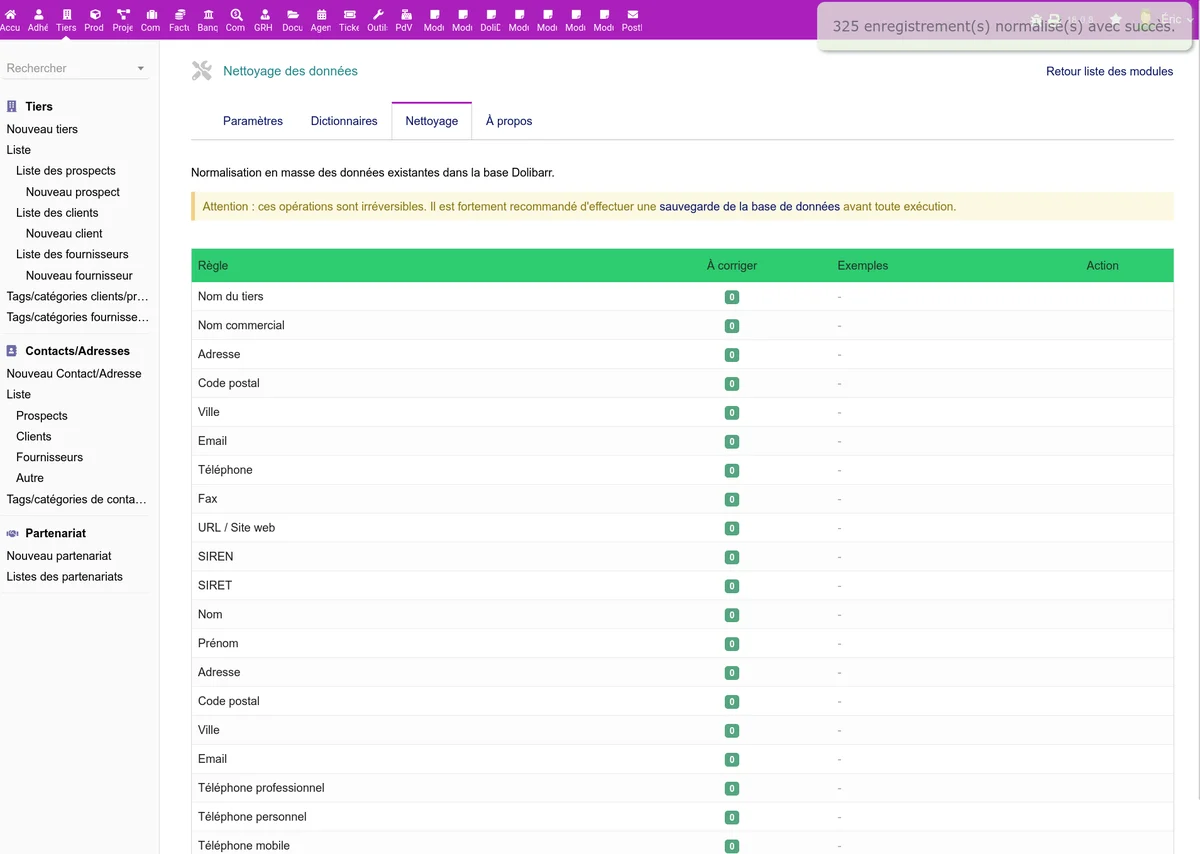Open the À propos tab
Image resolution: width=1200 pixels, height=854 pixels.
[x=509, y=121]
